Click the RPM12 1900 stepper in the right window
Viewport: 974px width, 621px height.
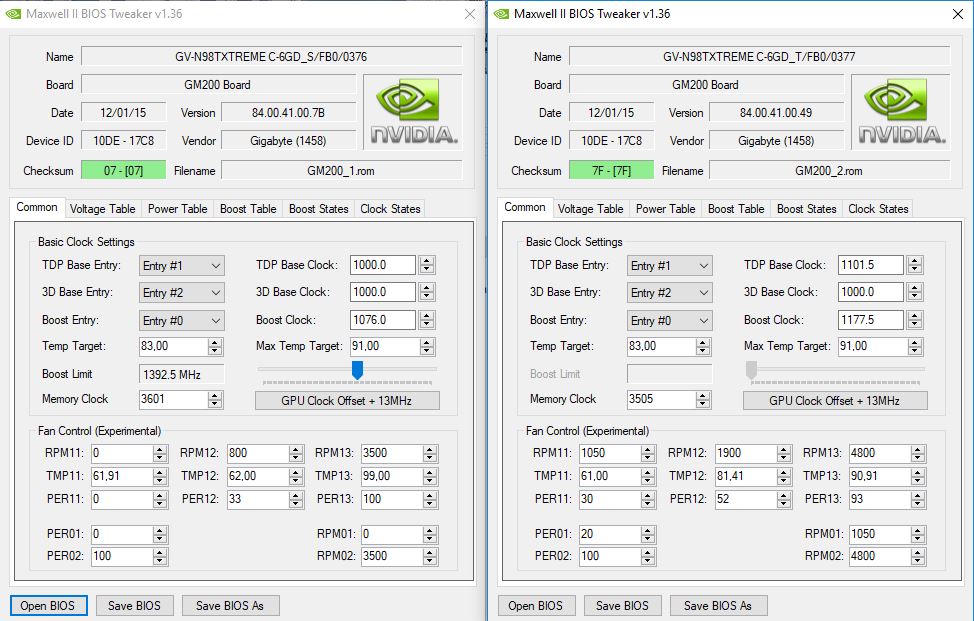click(784, 453)
